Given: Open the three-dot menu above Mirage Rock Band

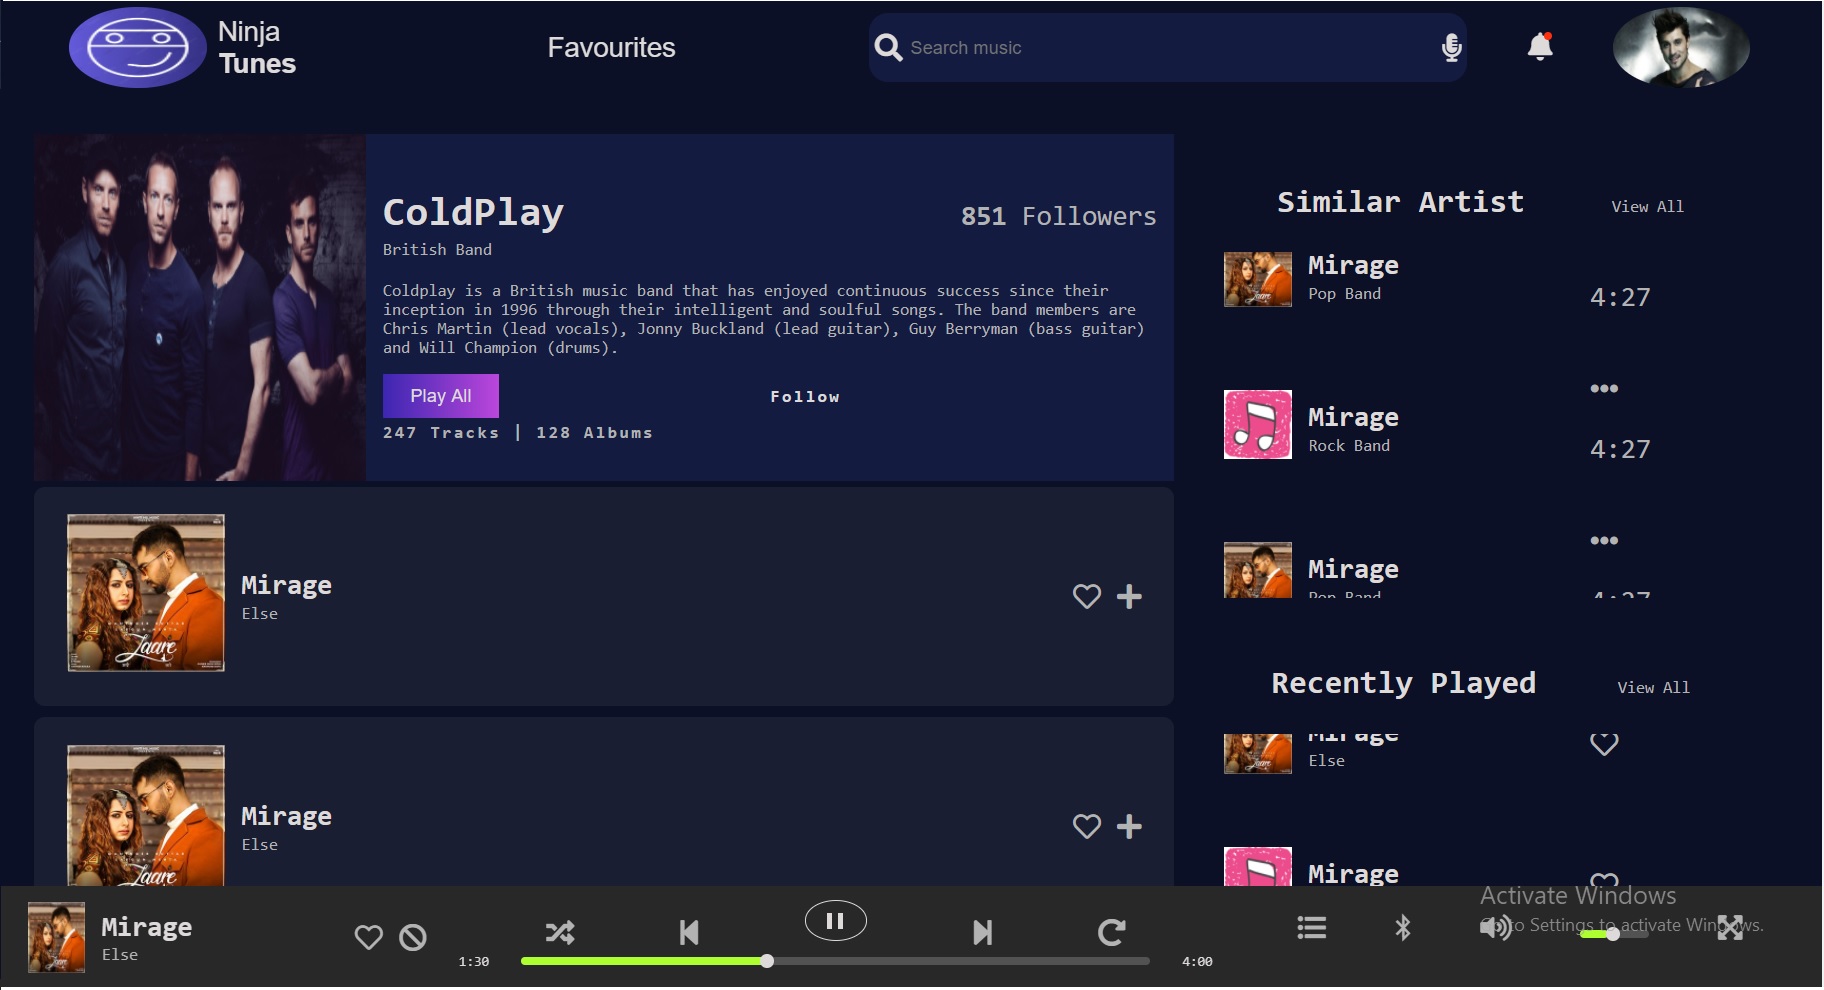Looking at the screenshot, I should coord(1604,389).
